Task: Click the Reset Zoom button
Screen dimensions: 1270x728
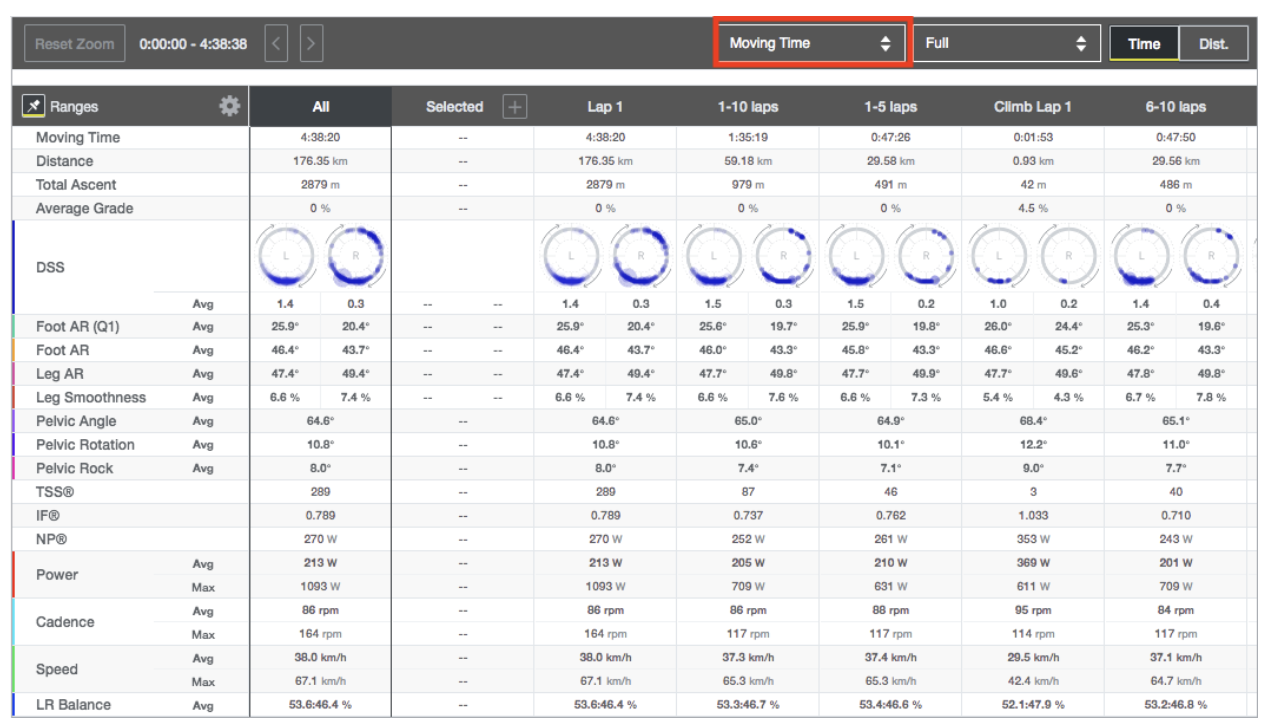Action: point(75,44)
